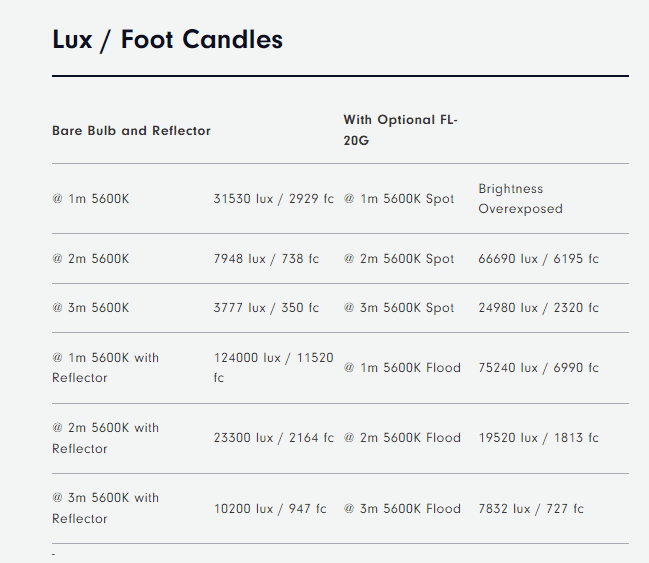This screenshot has height=563, width=649.
Task: Select the @ 1m 5600K with Reflector label
Action: click(106, 368)
